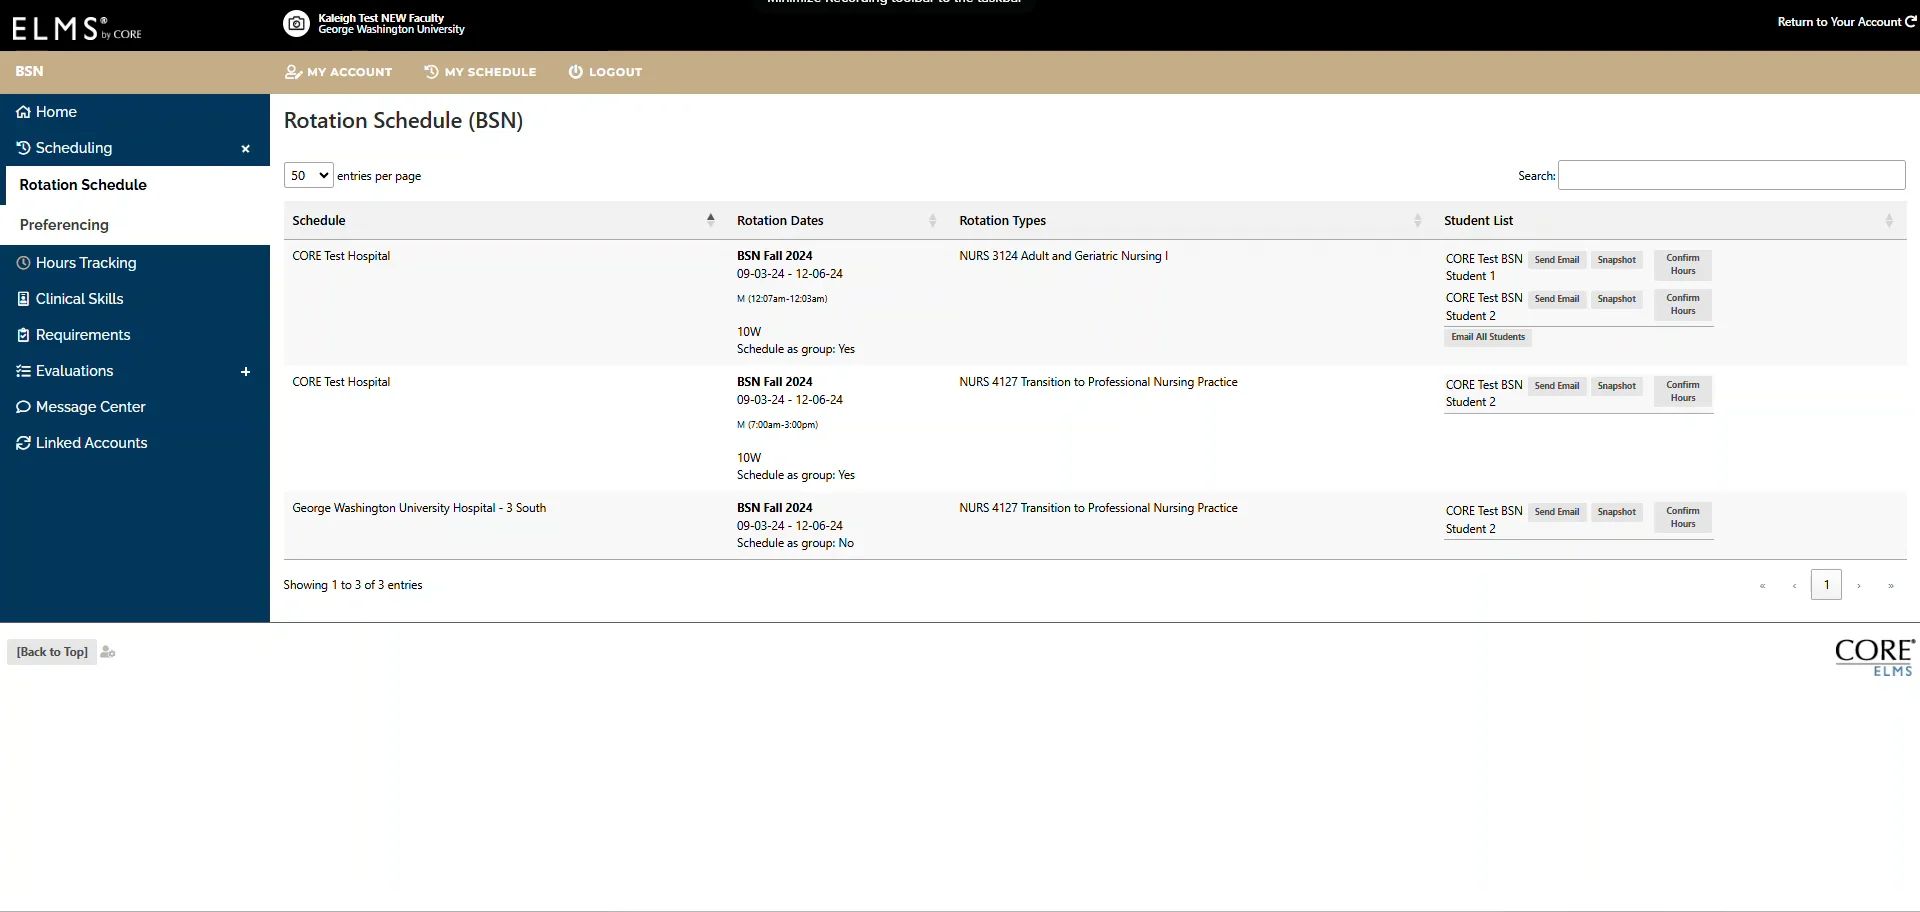Screen dimensions: 1920x912
Task: Send Email in CORE Test Hospital NURS 4127 row
Action: (1557, 386)
